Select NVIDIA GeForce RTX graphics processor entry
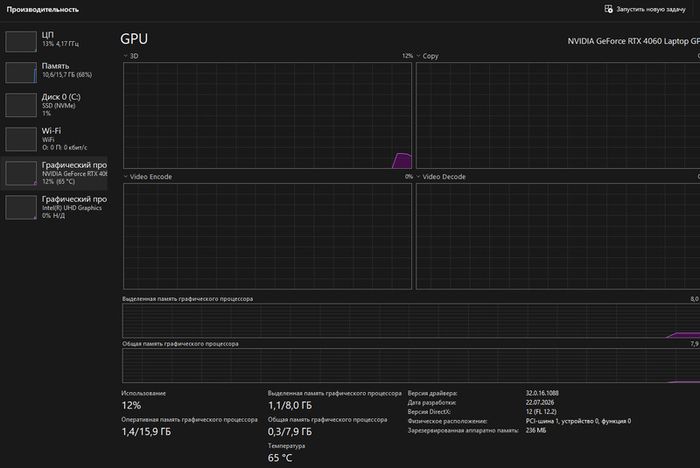The image size is (700, 468). (55, 173)
